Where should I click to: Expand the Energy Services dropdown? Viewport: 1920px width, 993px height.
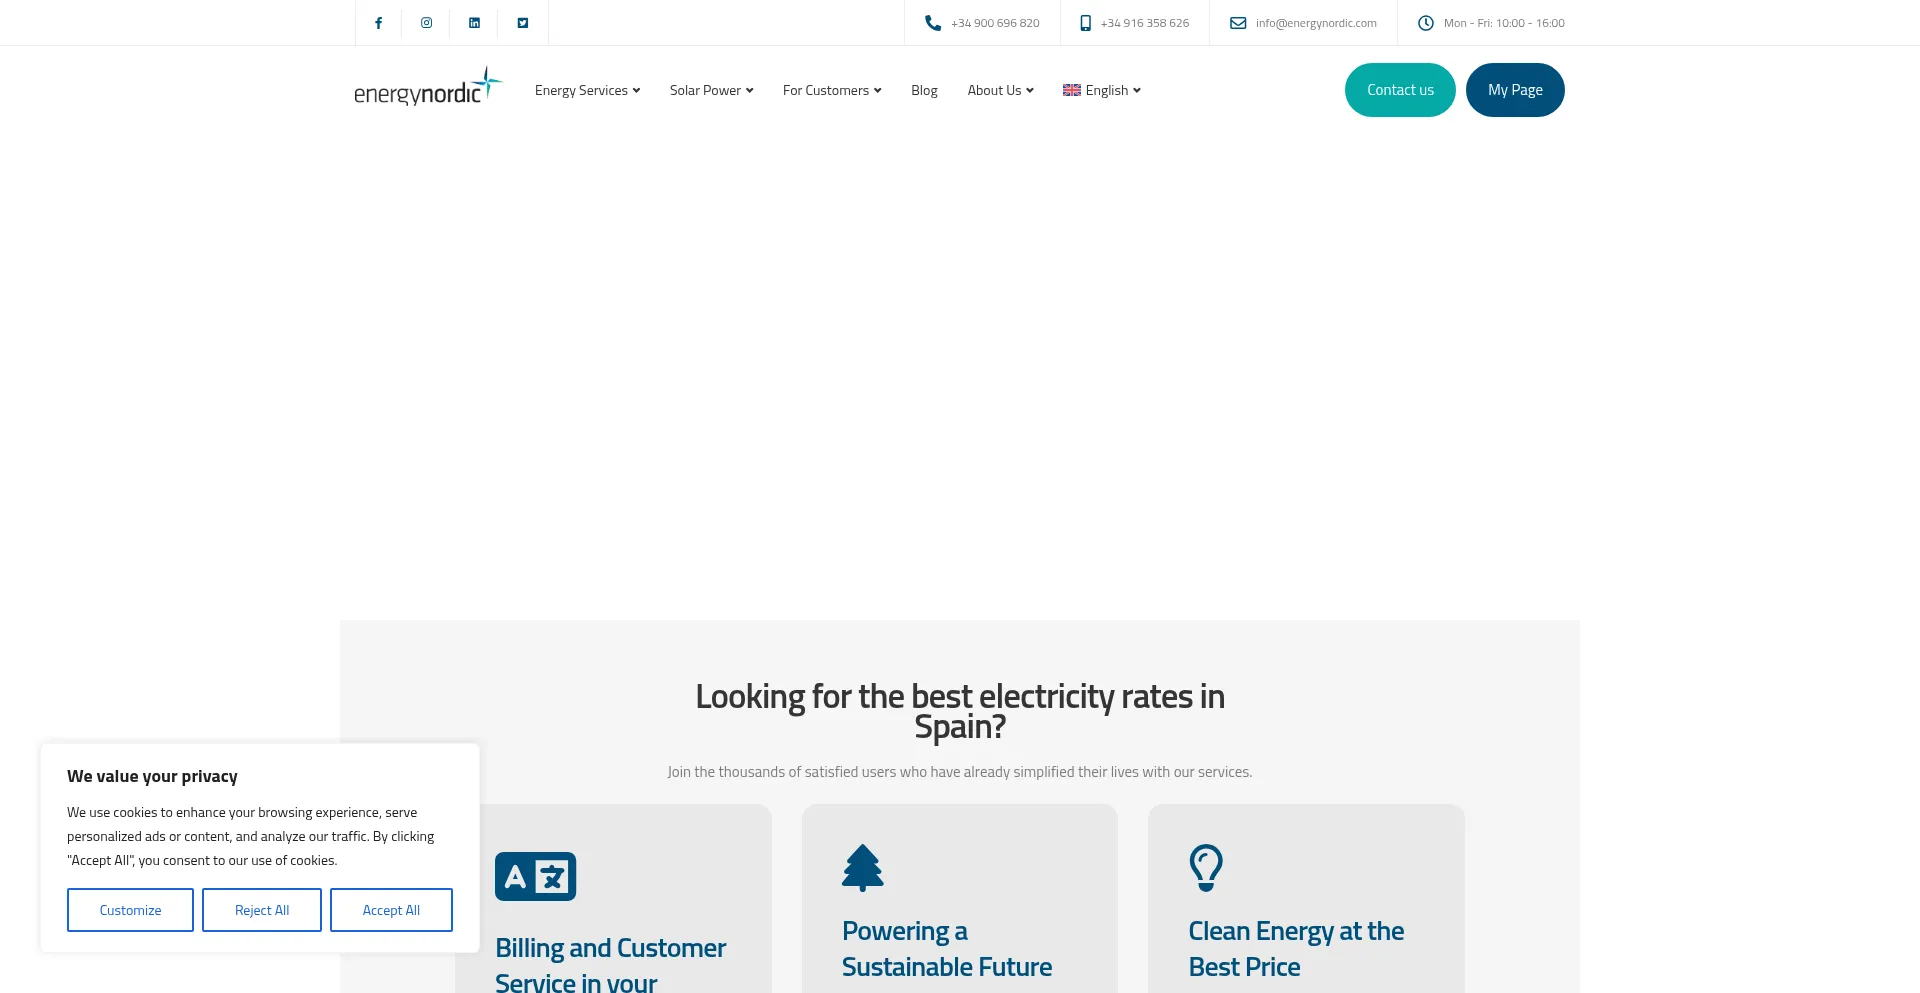pyautogui.click(x=587, y=90)
